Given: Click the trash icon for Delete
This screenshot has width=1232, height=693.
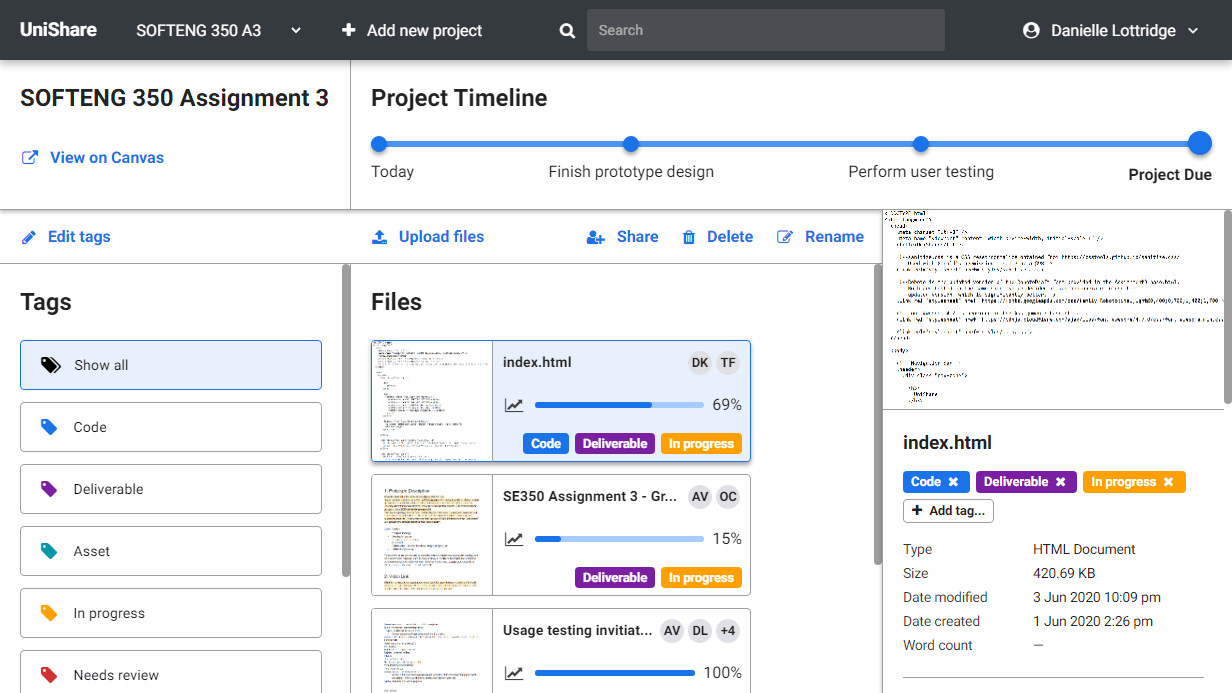Looking at the screenshot, I should tap(689, 237).
